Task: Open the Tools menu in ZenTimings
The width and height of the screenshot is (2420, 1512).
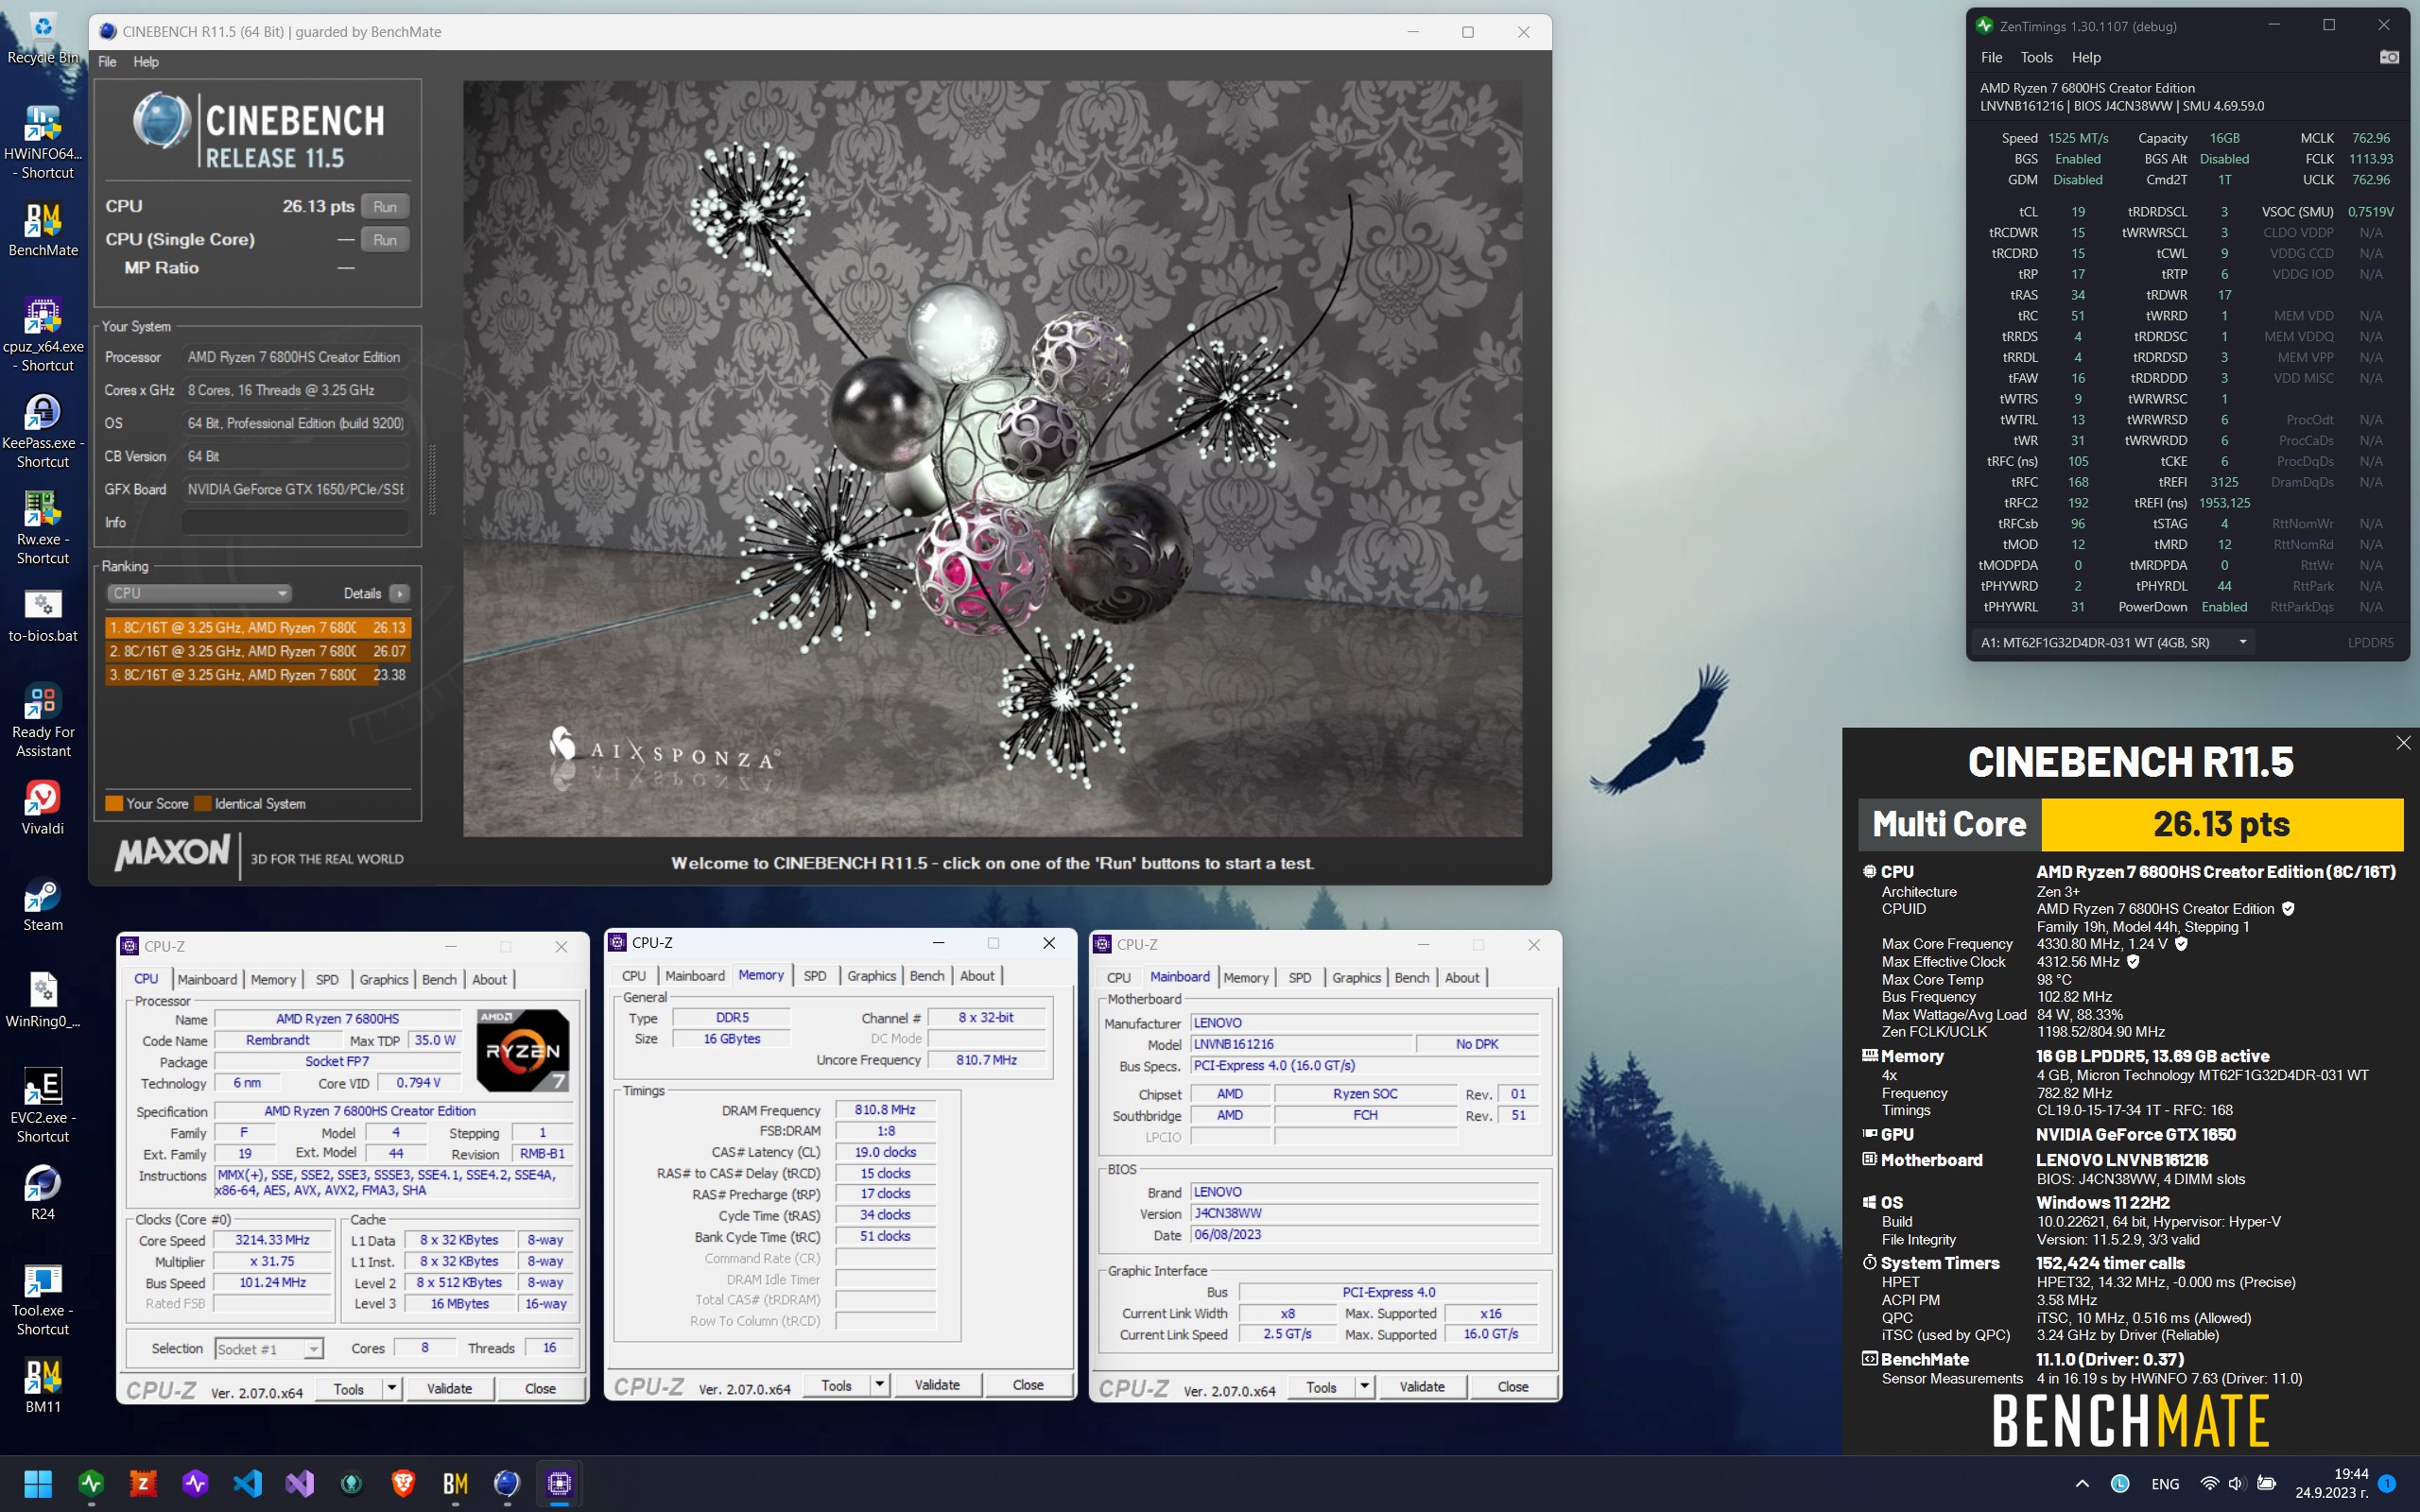Action: [x=2036, y=57]
